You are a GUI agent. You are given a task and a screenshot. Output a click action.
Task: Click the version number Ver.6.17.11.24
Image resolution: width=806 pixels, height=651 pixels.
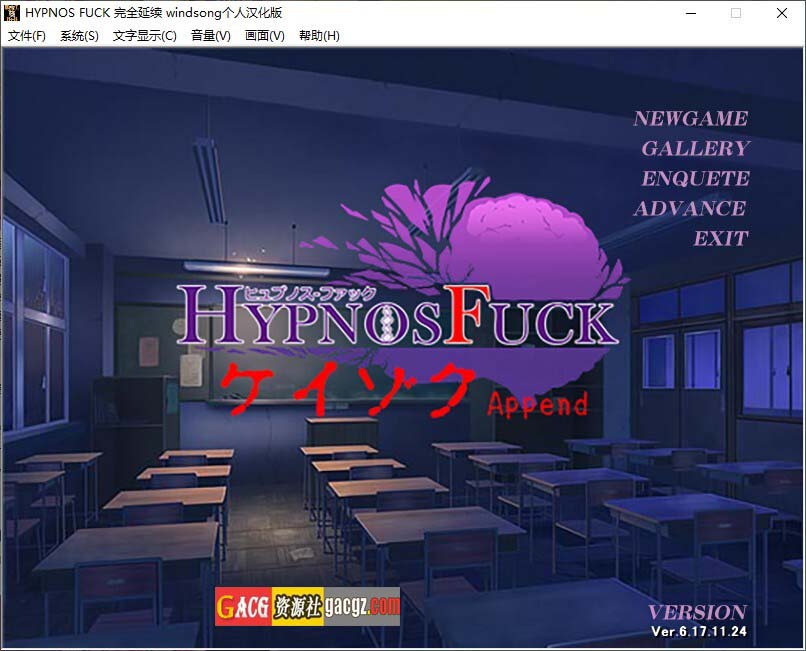pyautogui.click(x=699, y=631)
